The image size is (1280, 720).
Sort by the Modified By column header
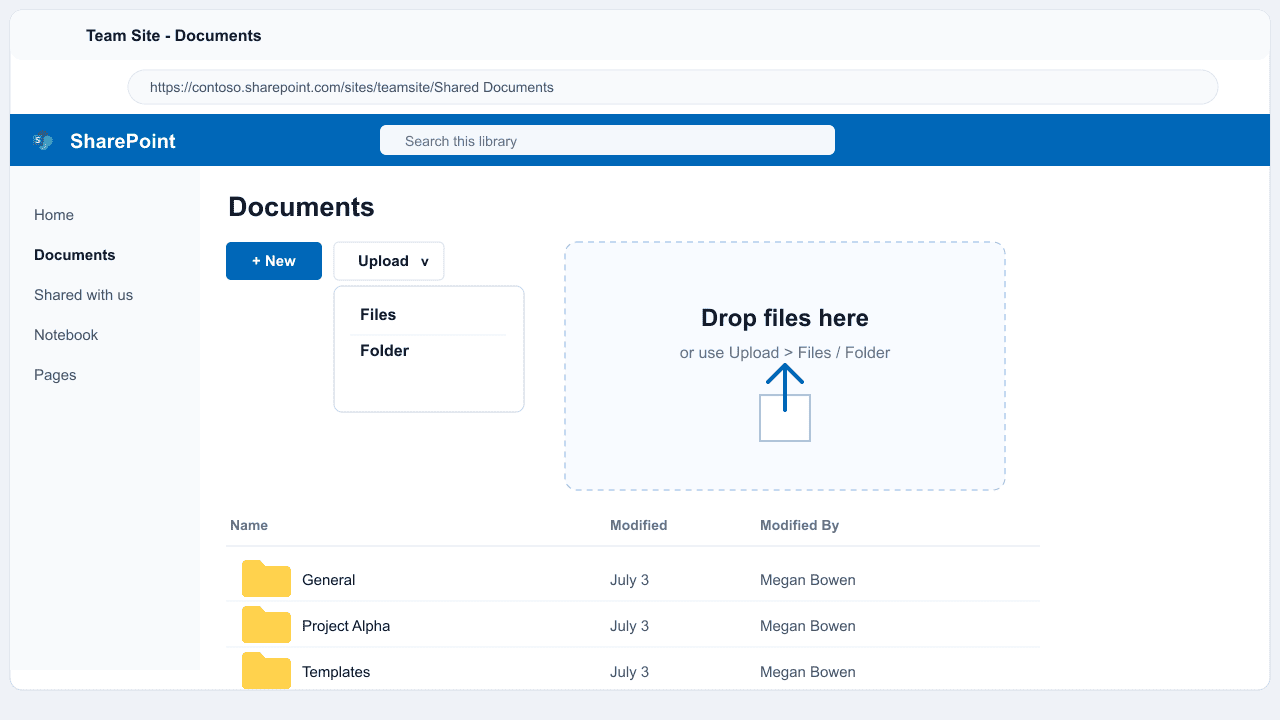pos(800,525)
